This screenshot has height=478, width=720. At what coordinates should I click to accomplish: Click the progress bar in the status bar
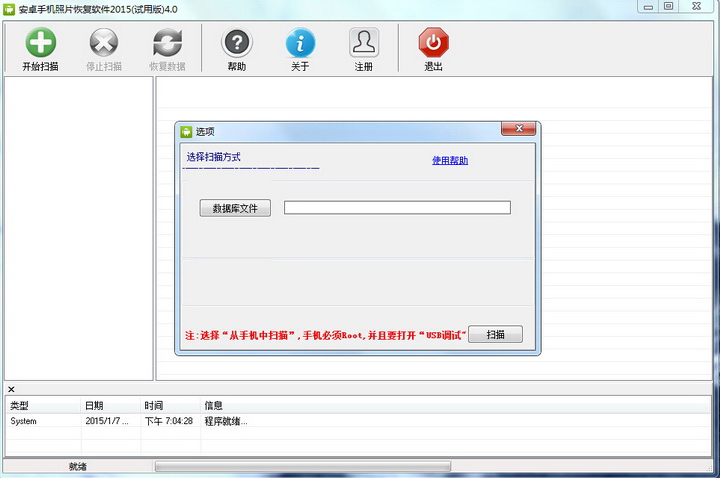point(302,466)
